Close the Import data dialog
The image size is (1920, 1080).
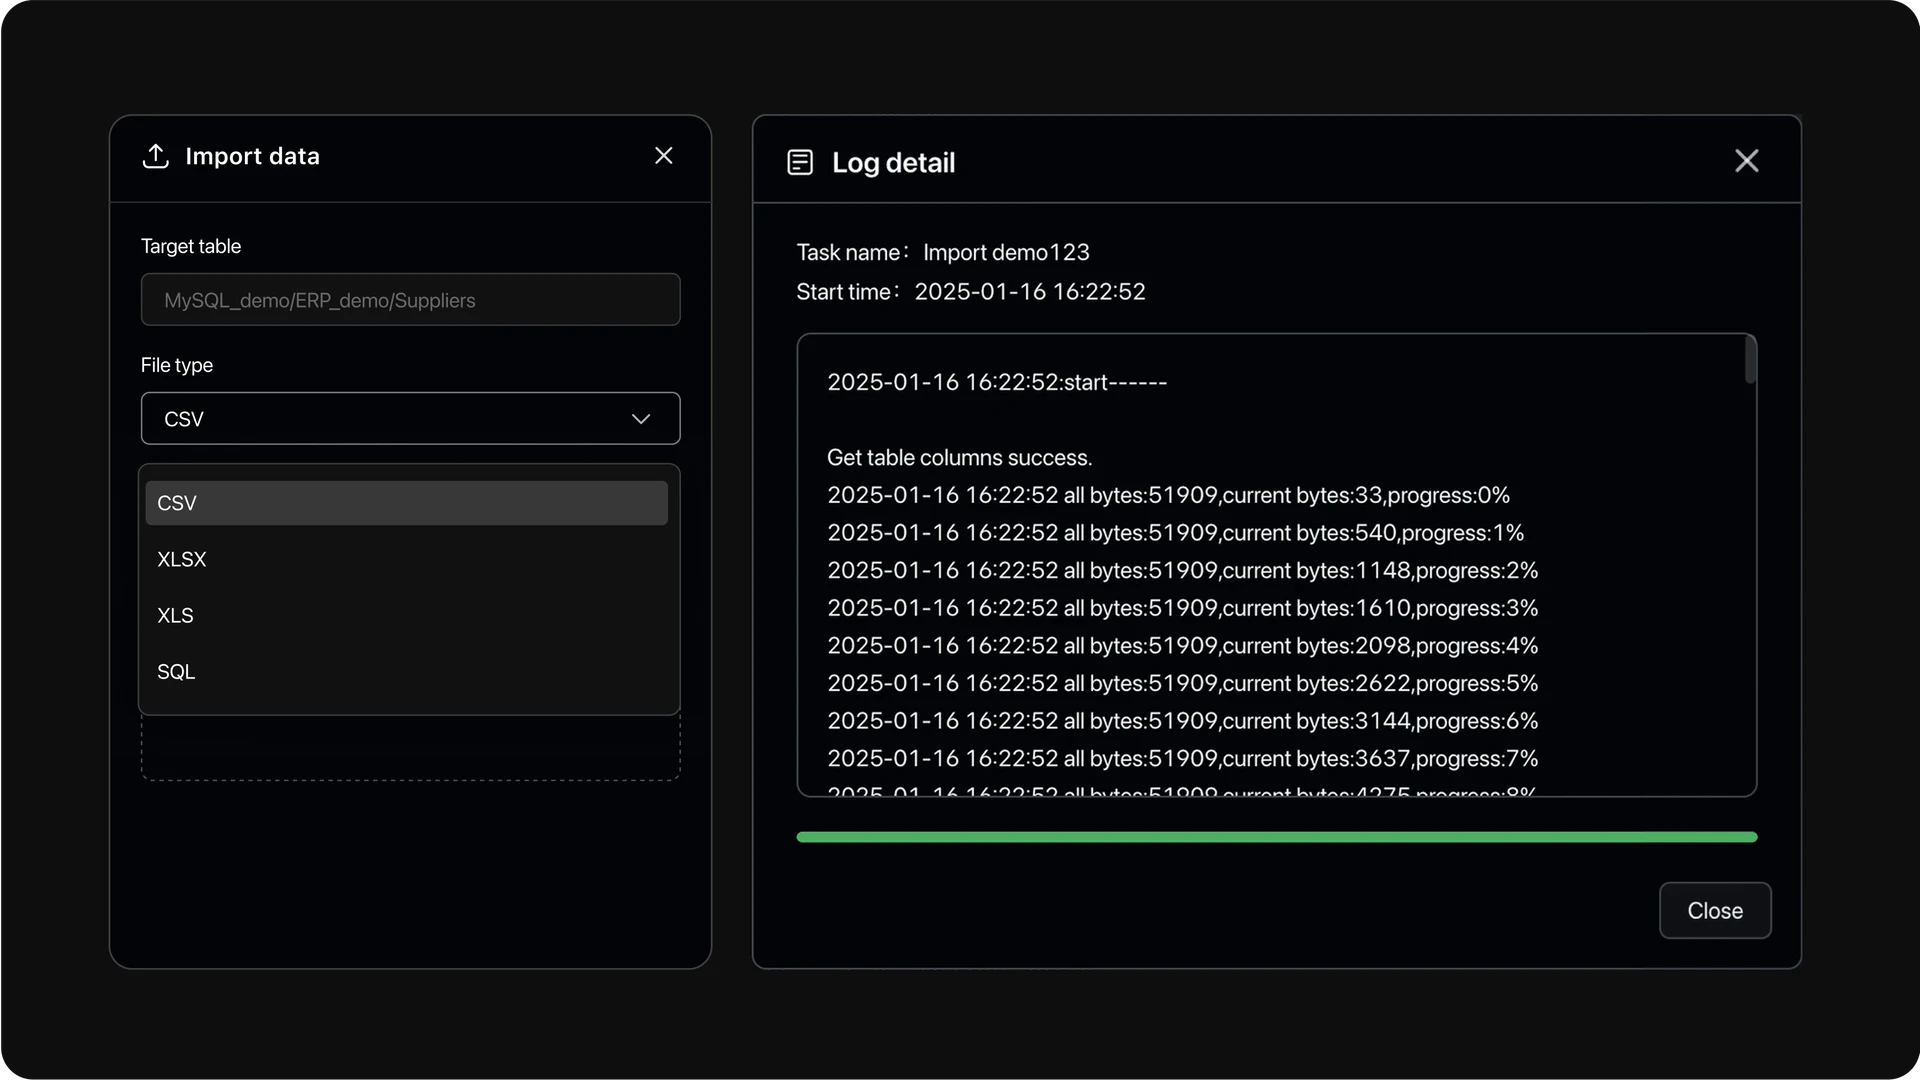[663, 156]
